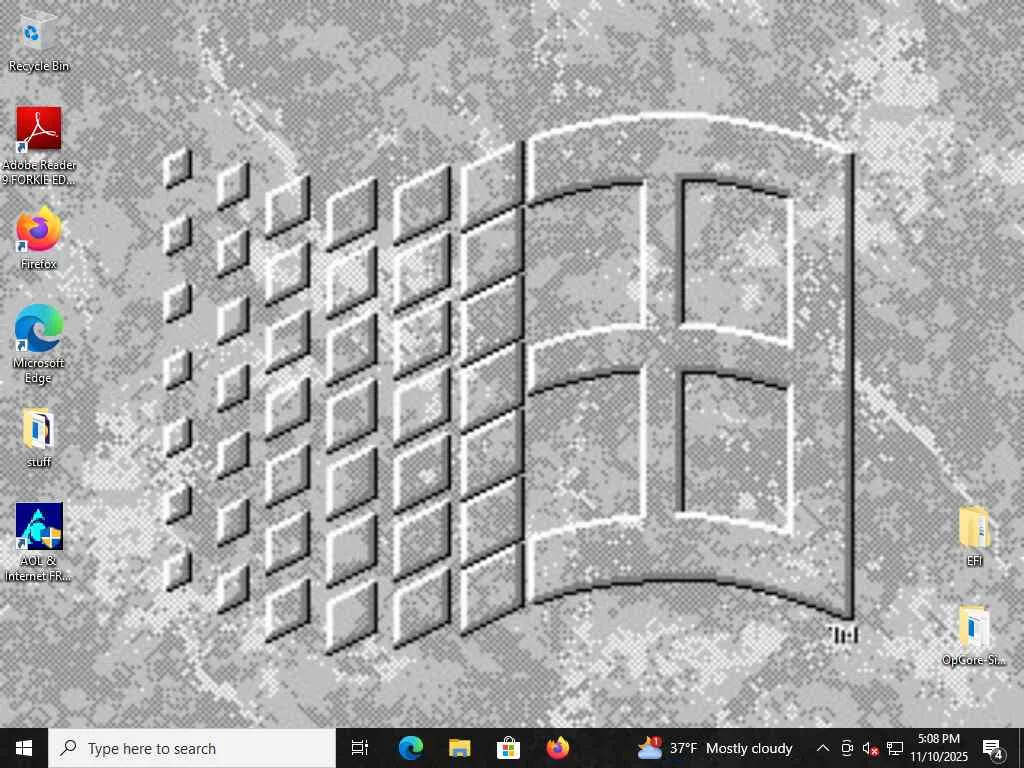
Task: Select the EFI folder on the desktop
Action: point(974,537)
